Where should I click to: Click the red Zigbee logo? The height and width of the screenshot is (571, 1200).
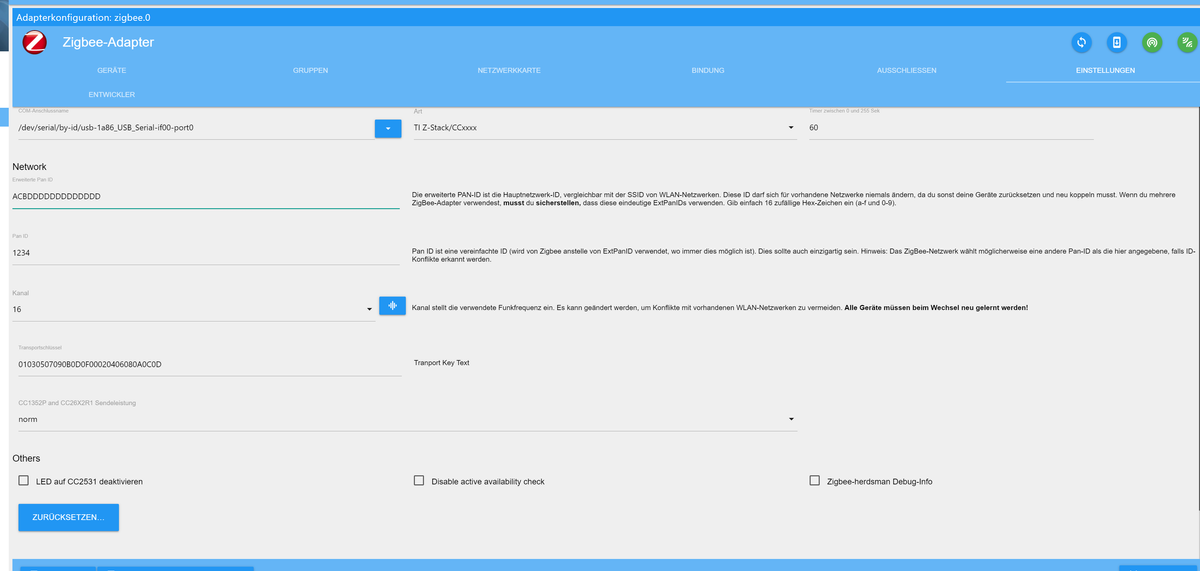pyautogui.click(x=35, y=42)
